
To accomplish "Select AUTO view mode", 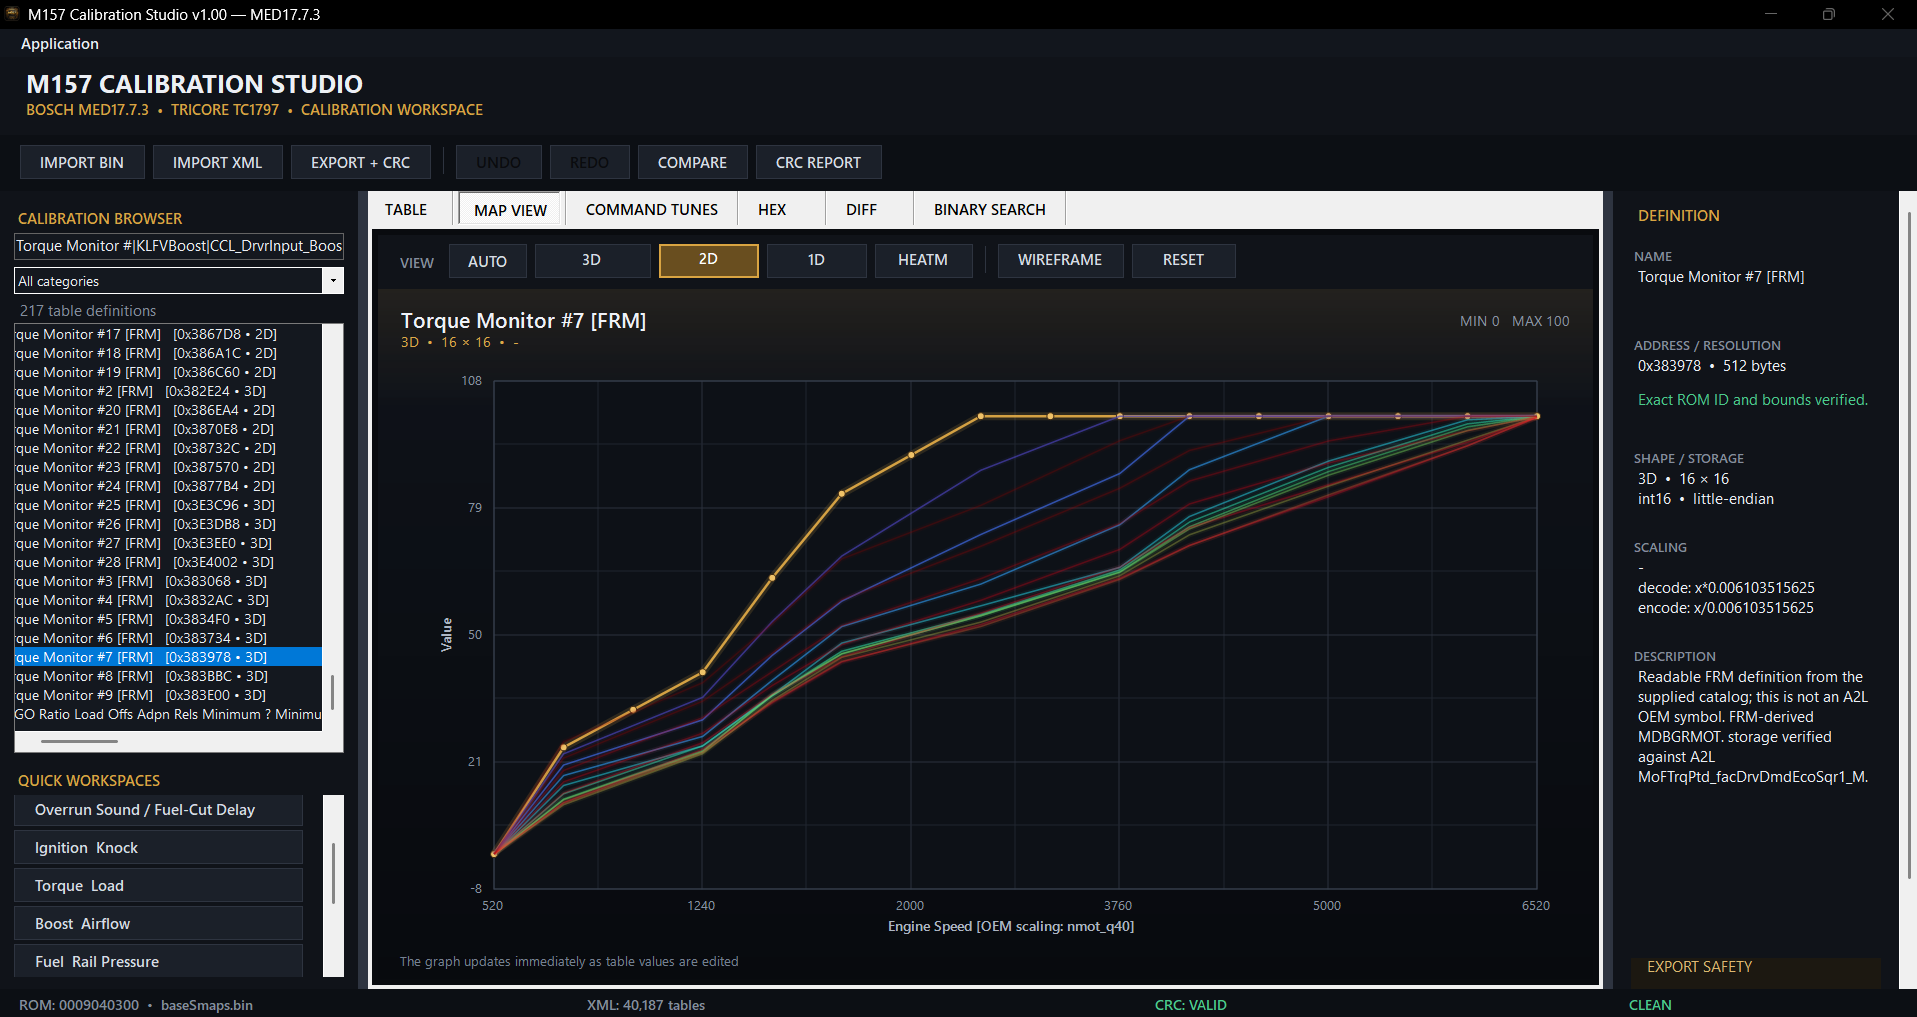I will [487, 261].
